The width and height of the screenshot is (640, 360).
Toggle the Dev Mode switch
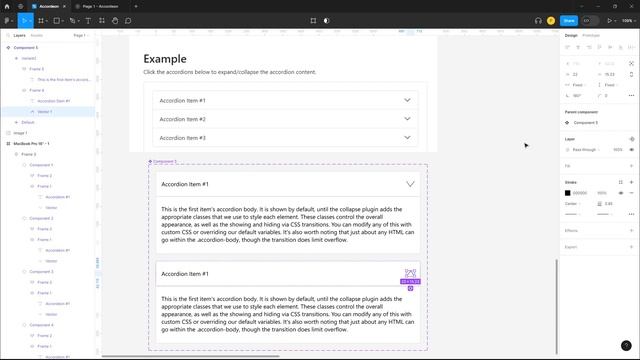(x=590, y=20)
